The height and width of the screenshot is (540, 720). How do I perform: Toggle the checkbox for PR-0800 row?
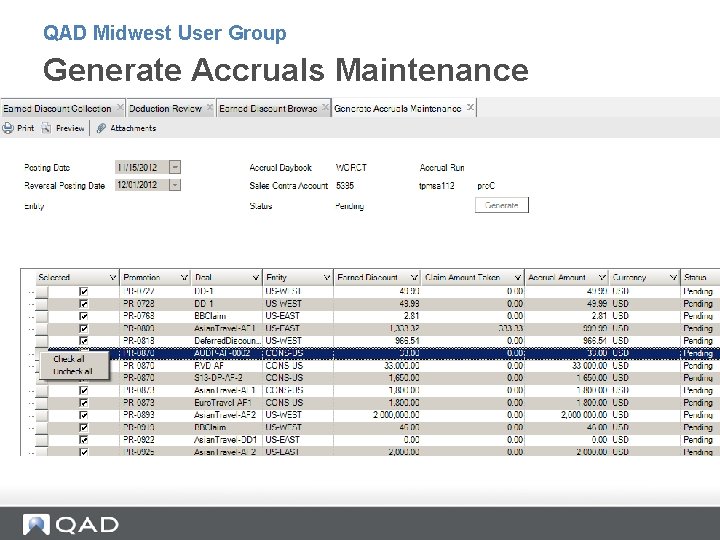click(x=84, y=328)
